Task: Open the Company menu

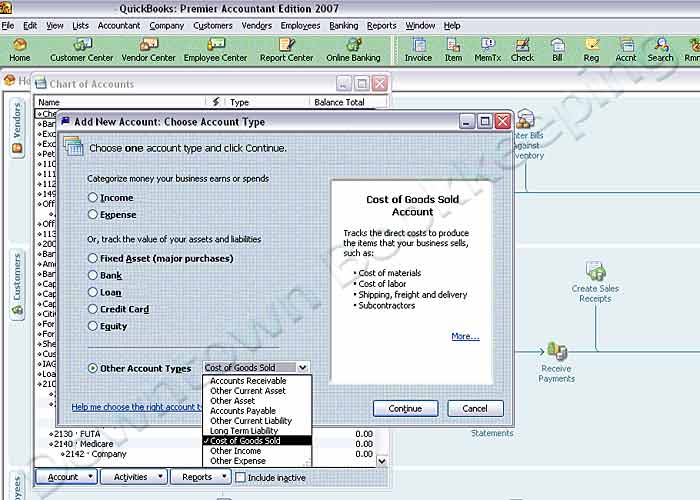Action: [167, 25]
